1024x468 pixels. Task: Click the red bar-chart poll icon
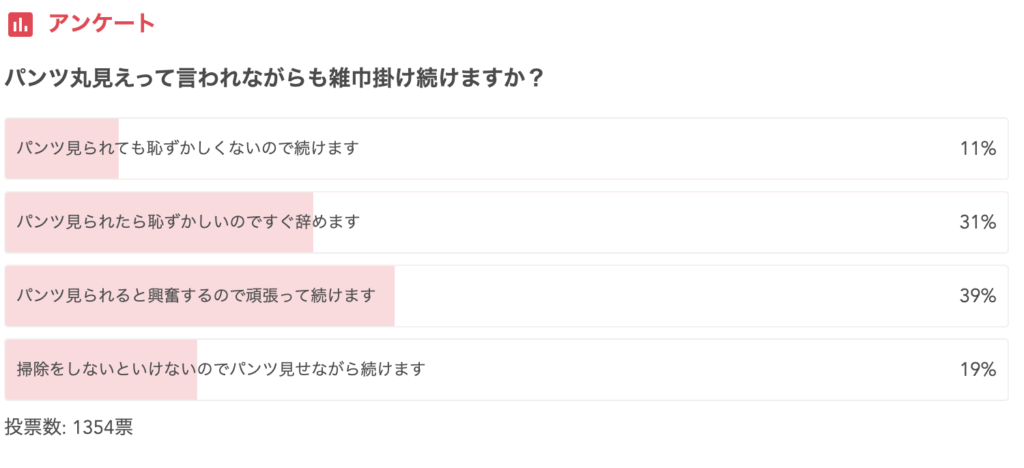pyautogui.click(x=20, y=25)
